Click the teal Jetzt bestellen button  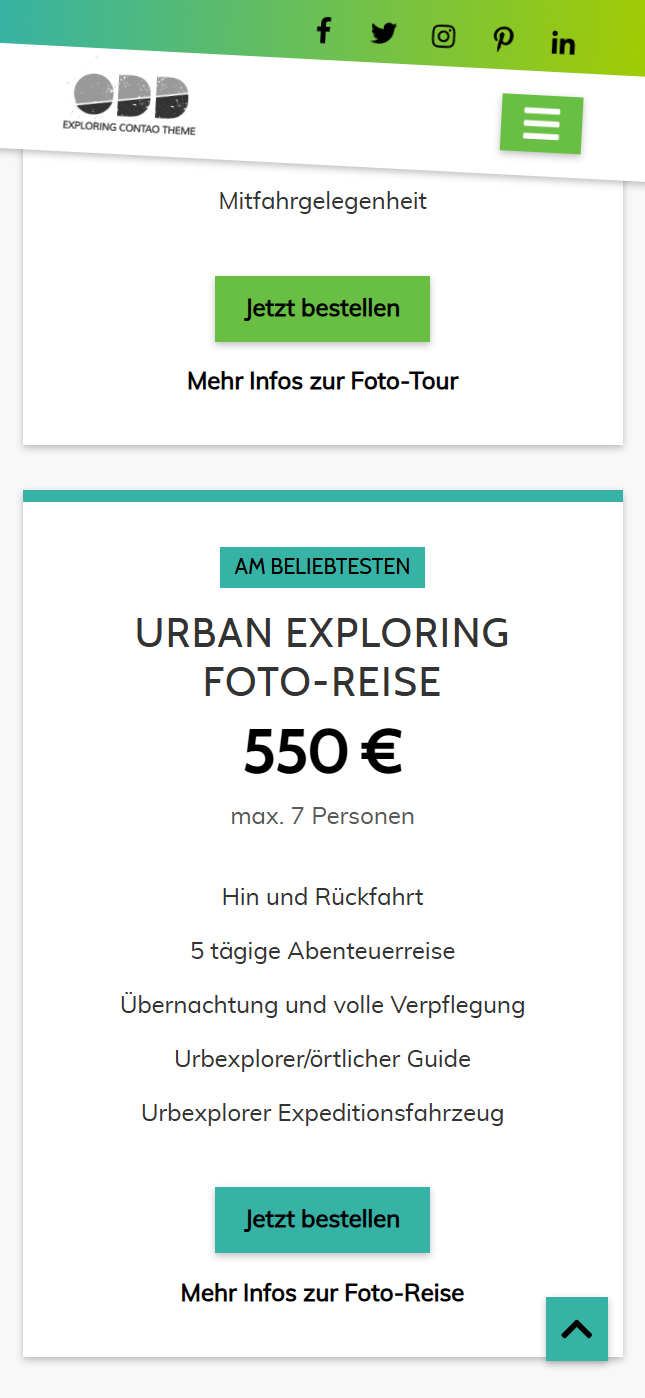322,1220
